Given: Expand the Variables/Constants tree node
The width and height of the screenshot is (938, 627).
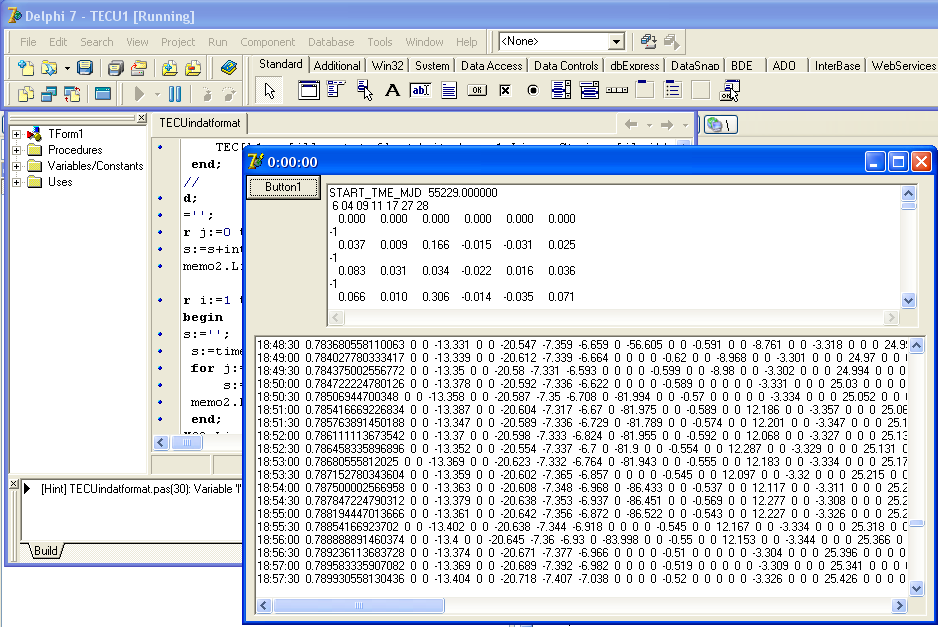Looking at the screenshot, I should pos(17,166).
